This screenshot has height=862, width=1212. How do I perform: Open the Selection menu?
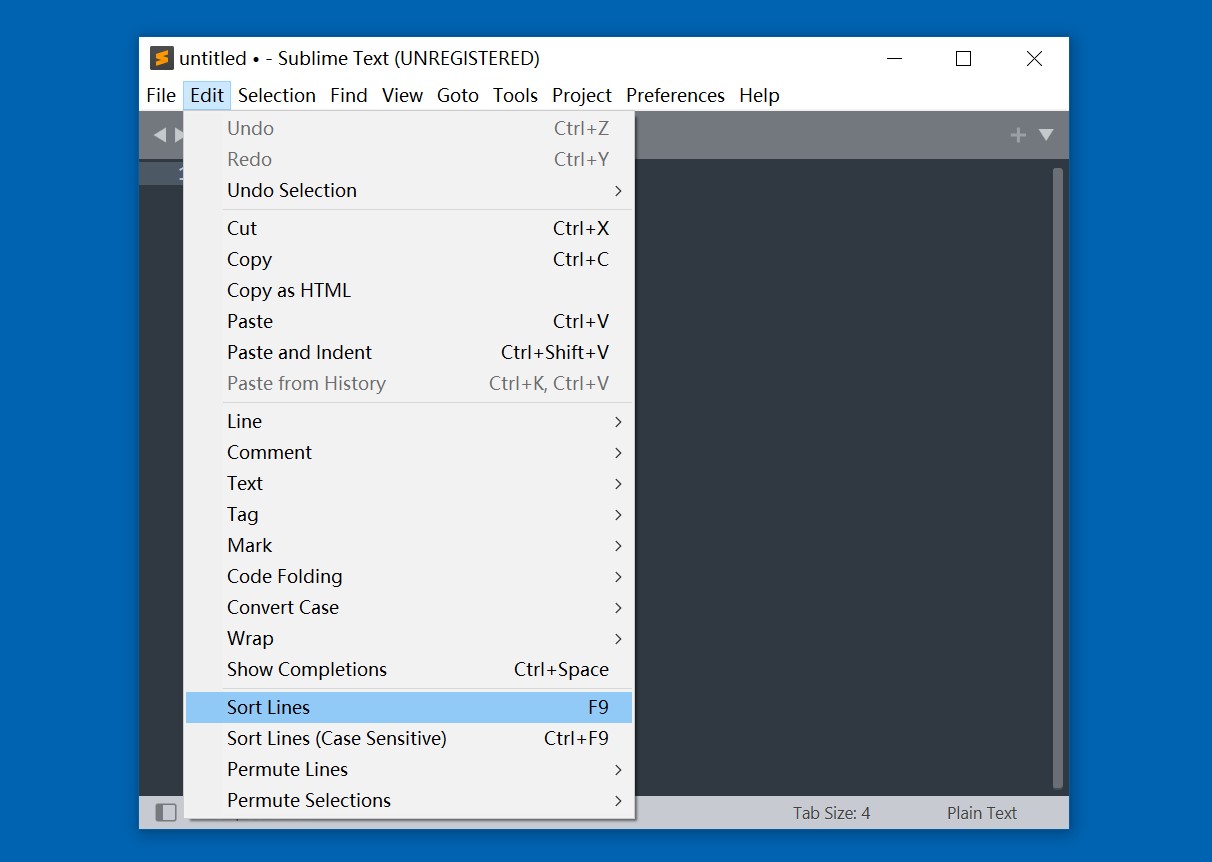[277, 95]
